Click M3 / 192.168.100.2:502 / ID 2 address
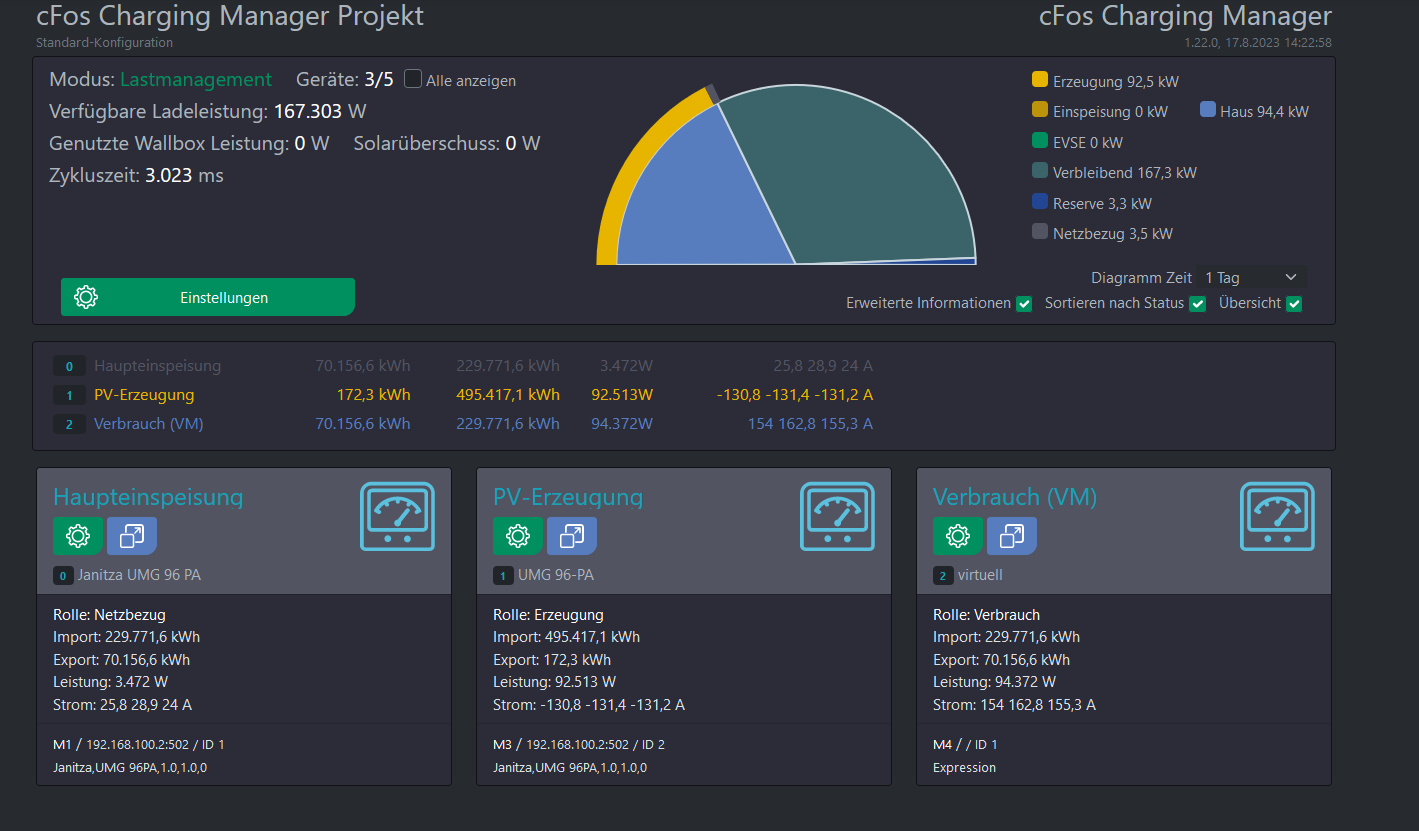Viewport: 1419px width, 831px height. [x=578, y=745]
